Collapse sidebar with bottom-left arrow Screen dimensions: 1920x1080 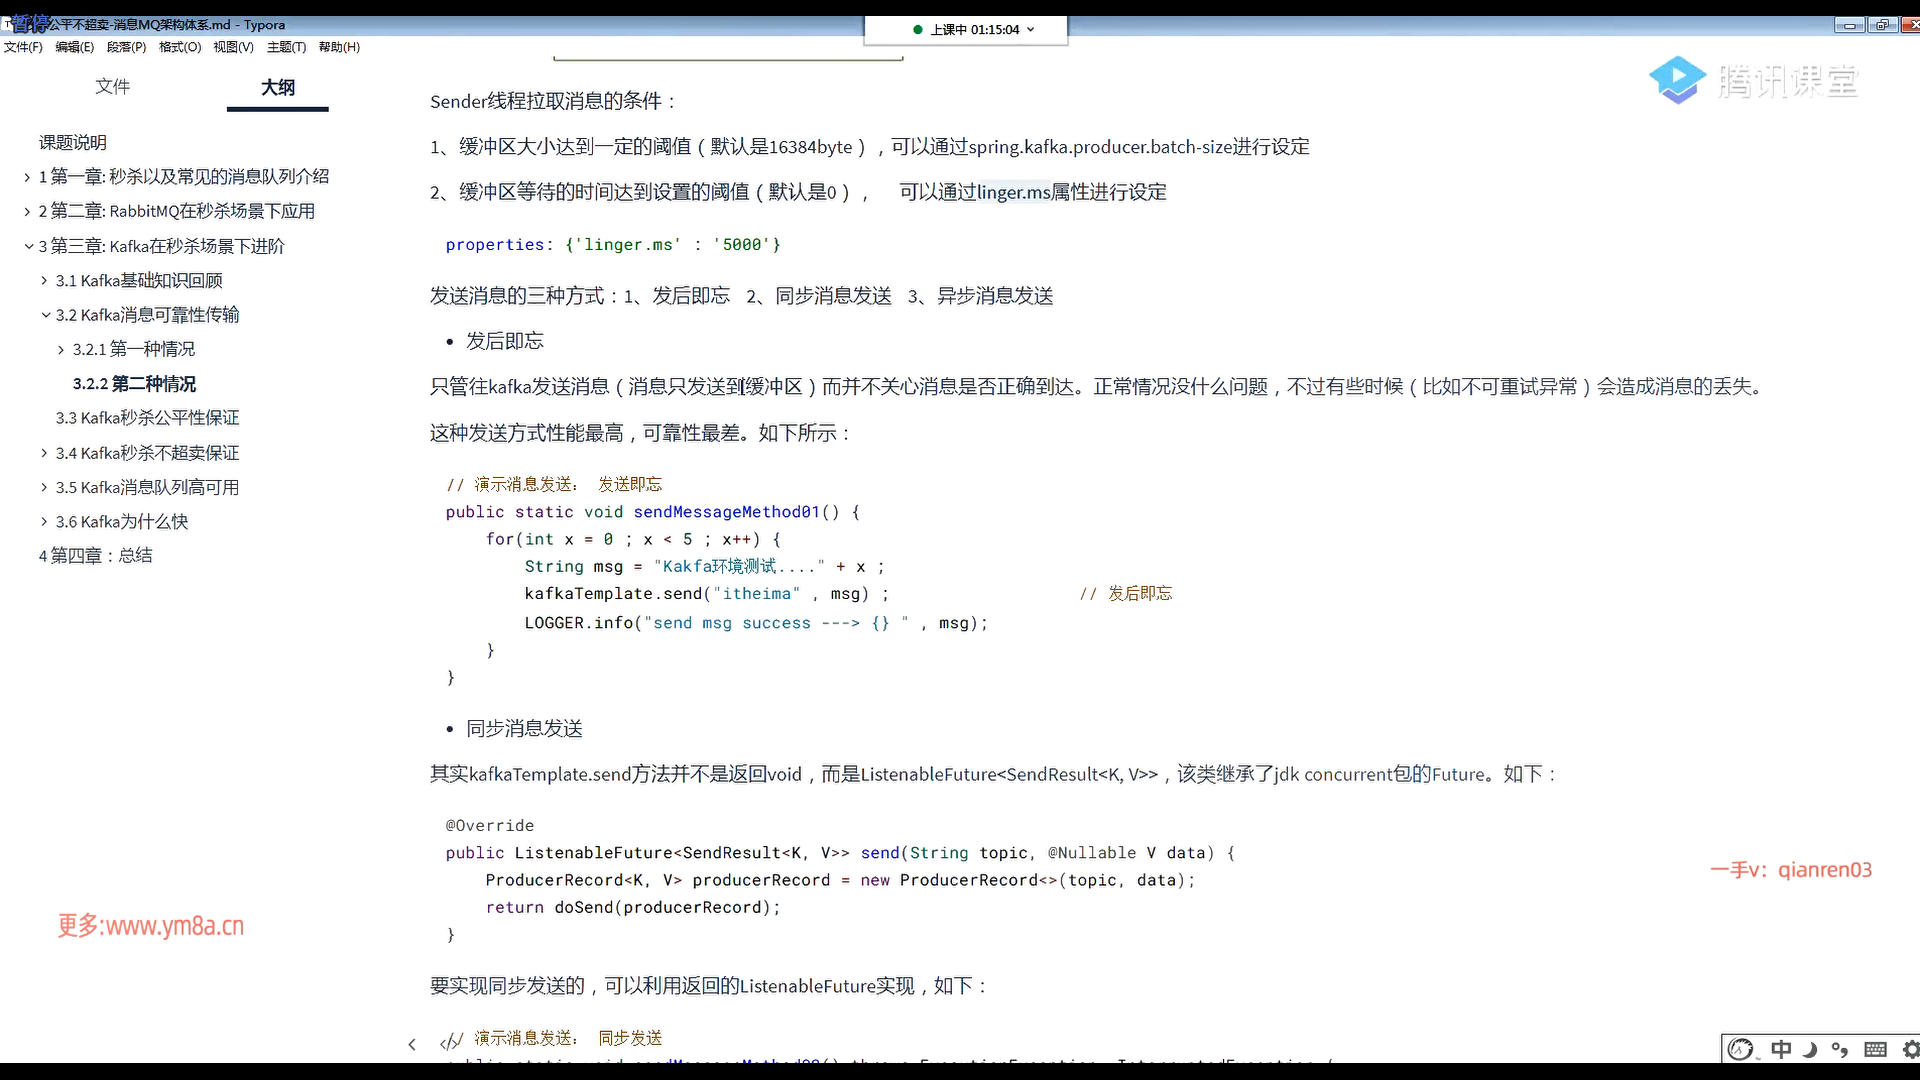(x=412, y=1044)
